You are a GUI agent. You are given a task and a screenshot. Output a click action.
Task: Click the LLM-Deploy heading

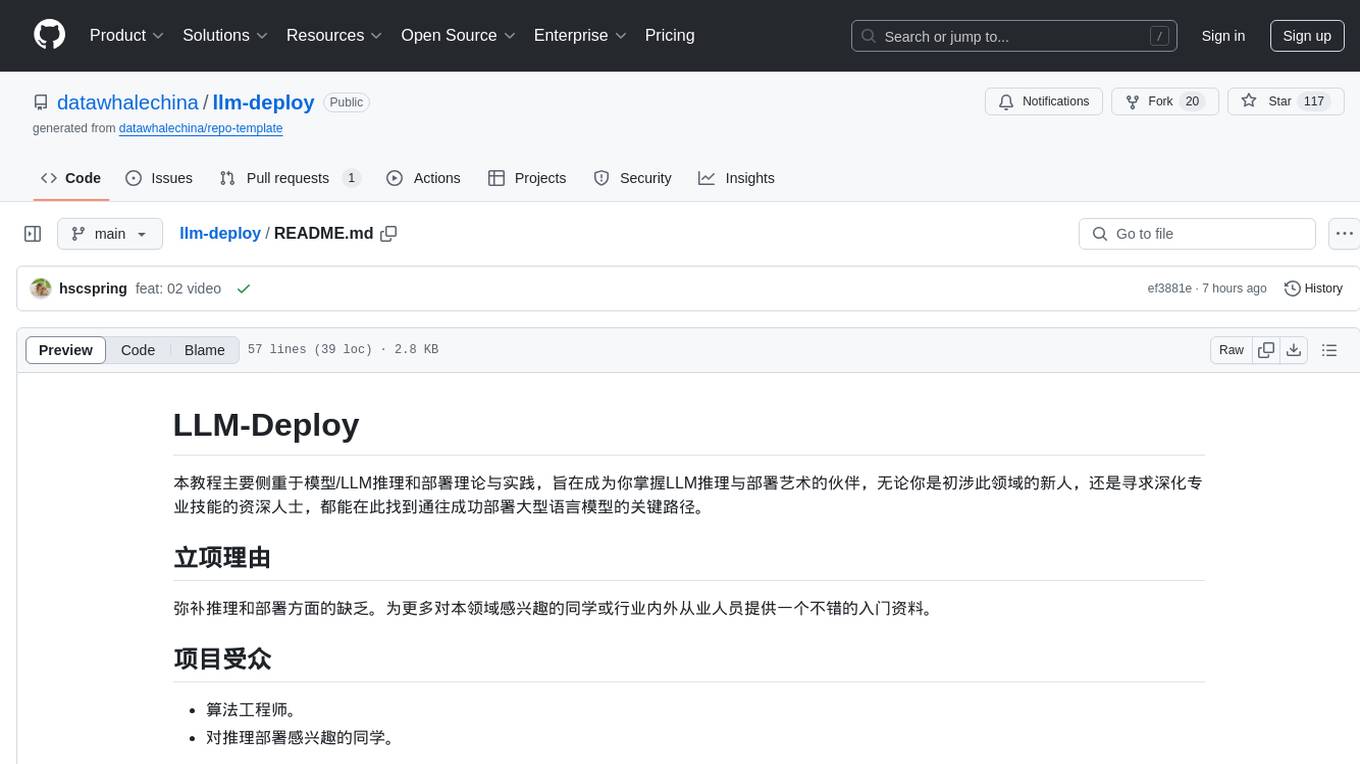click(x=266, y=424)
